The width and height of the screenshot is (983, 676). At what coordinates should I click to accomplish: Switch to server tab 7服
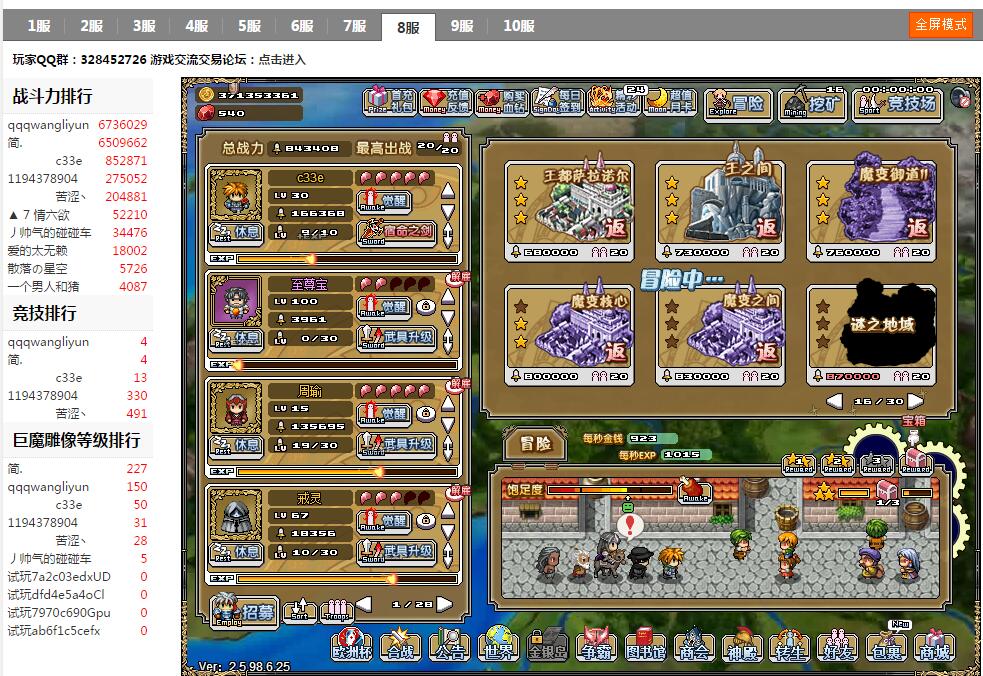pos(355,26)
